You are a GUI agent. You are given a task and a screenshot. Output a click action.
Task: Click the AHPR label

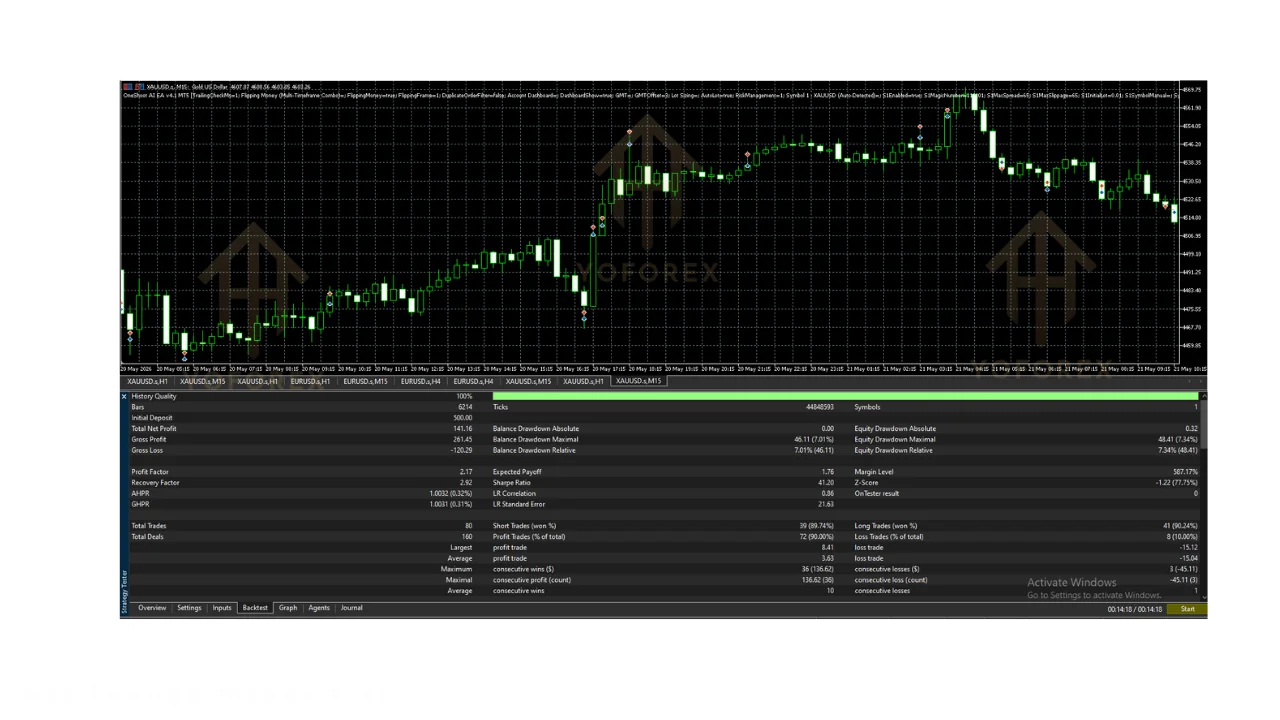[x=140, y=494]
